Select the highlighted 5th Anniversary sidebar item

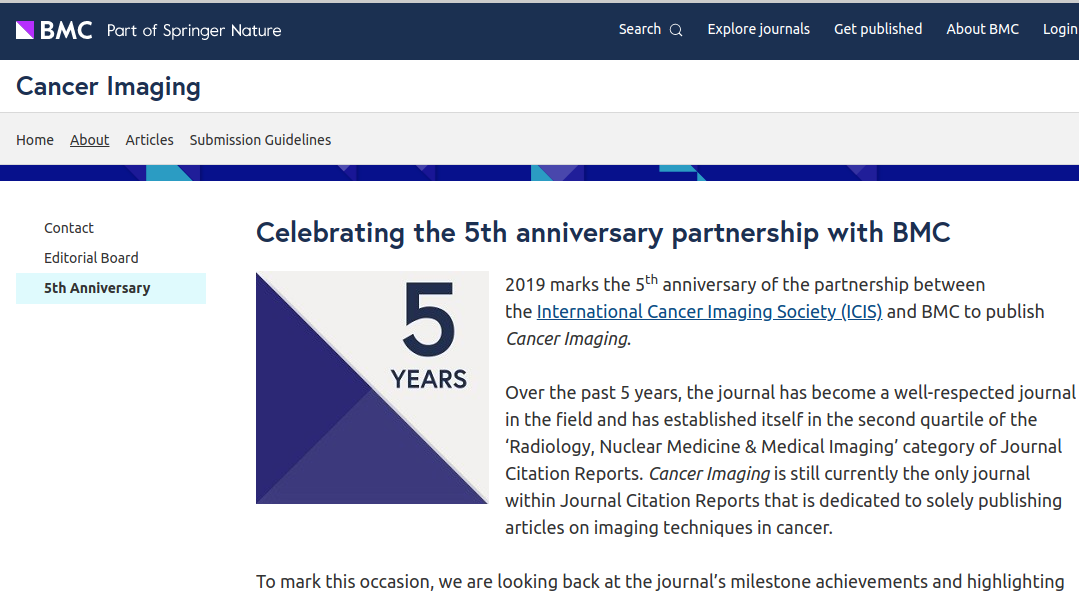point(97,288)
